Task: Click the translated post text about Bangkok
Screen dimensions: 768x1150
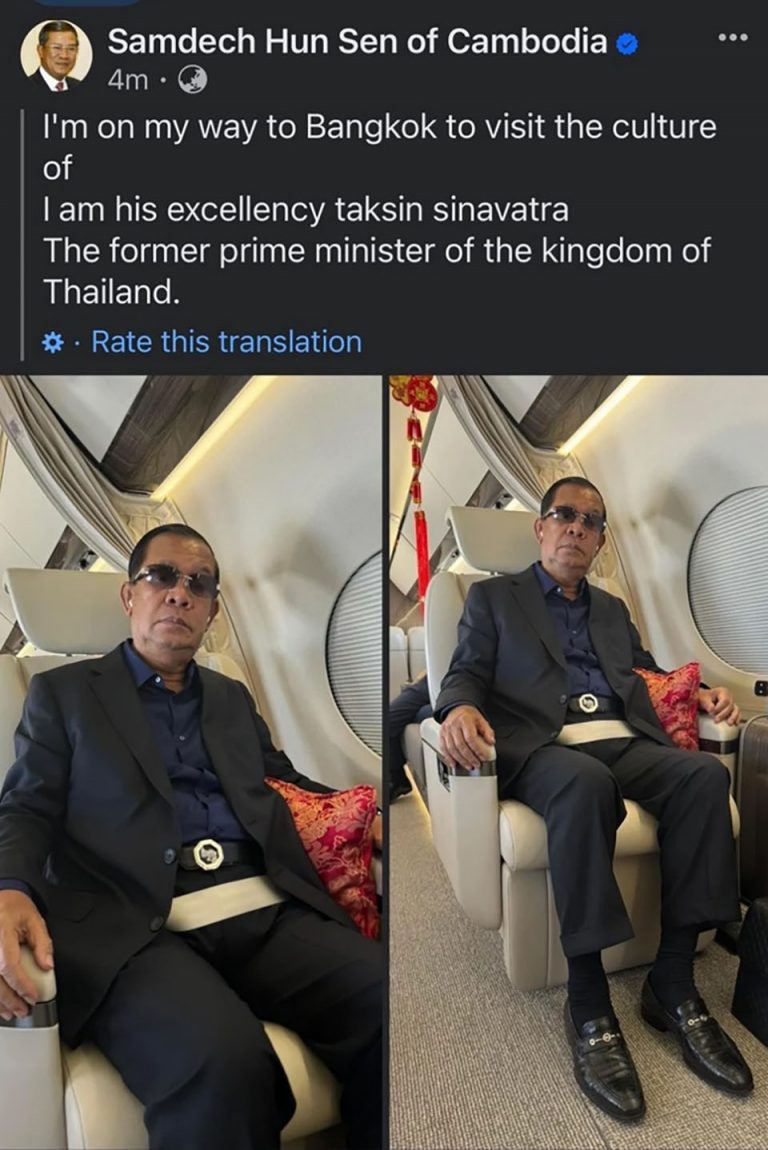Action: coord(379,209)
